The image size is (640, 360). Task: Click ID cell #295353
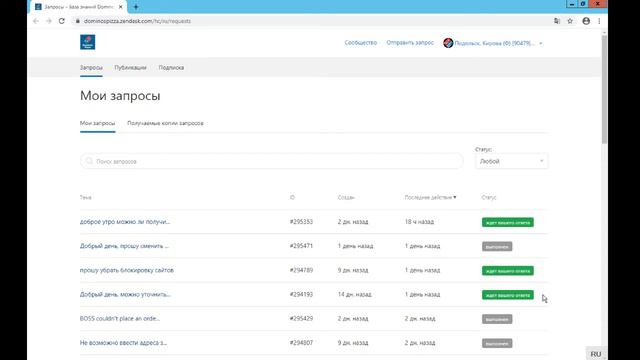(x=301, y=222)
